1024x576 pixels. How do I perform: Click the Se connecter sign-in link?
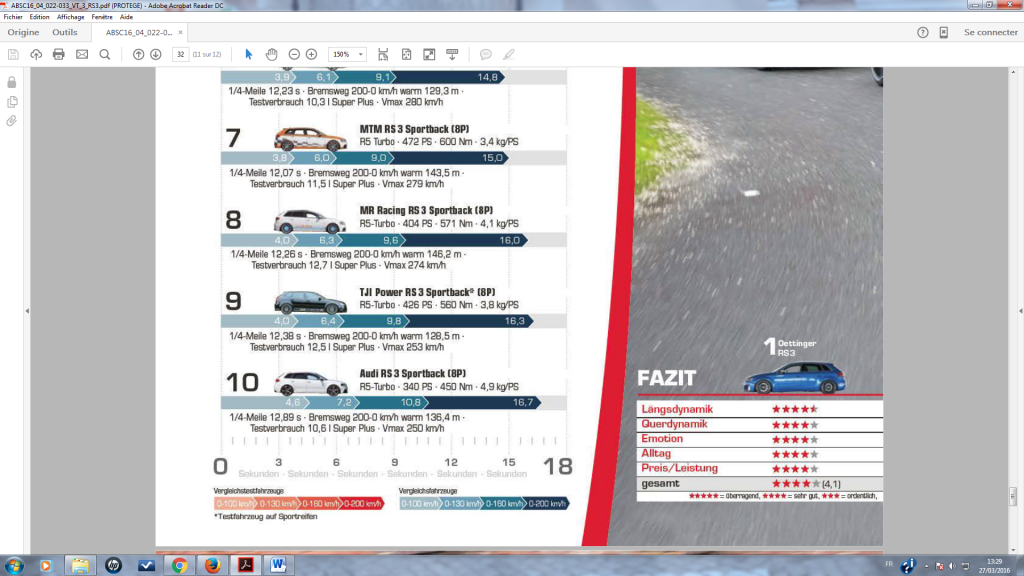990,32
